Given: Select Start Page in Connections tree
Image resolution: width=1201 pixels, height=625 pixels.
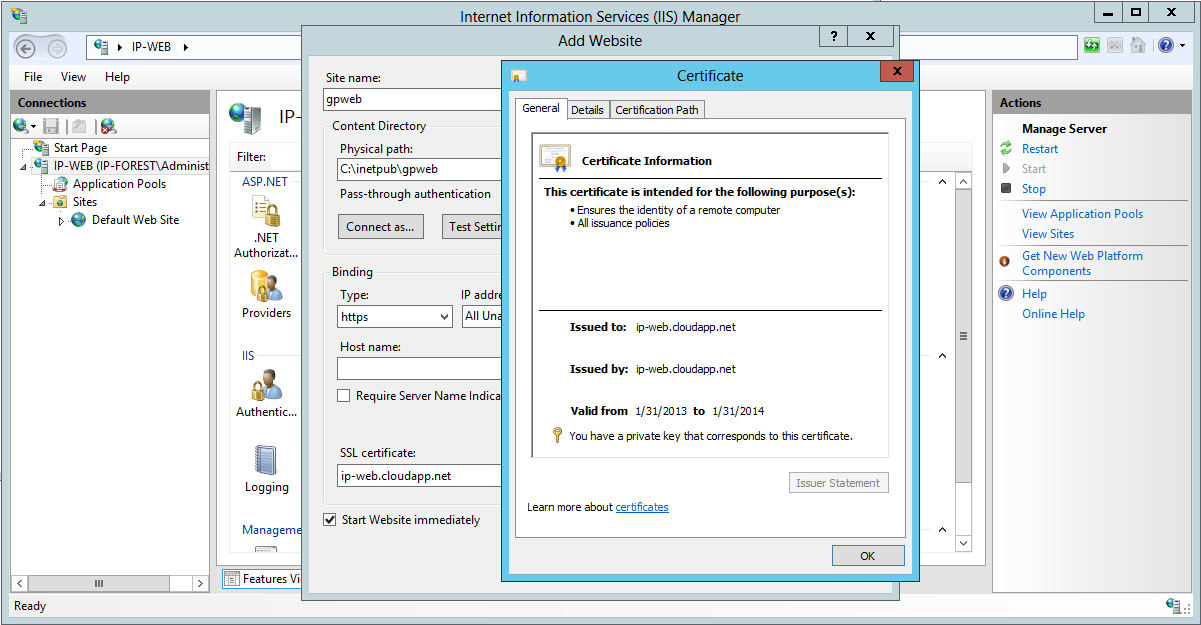Looking at the screenshot, I should pos(80,148).
